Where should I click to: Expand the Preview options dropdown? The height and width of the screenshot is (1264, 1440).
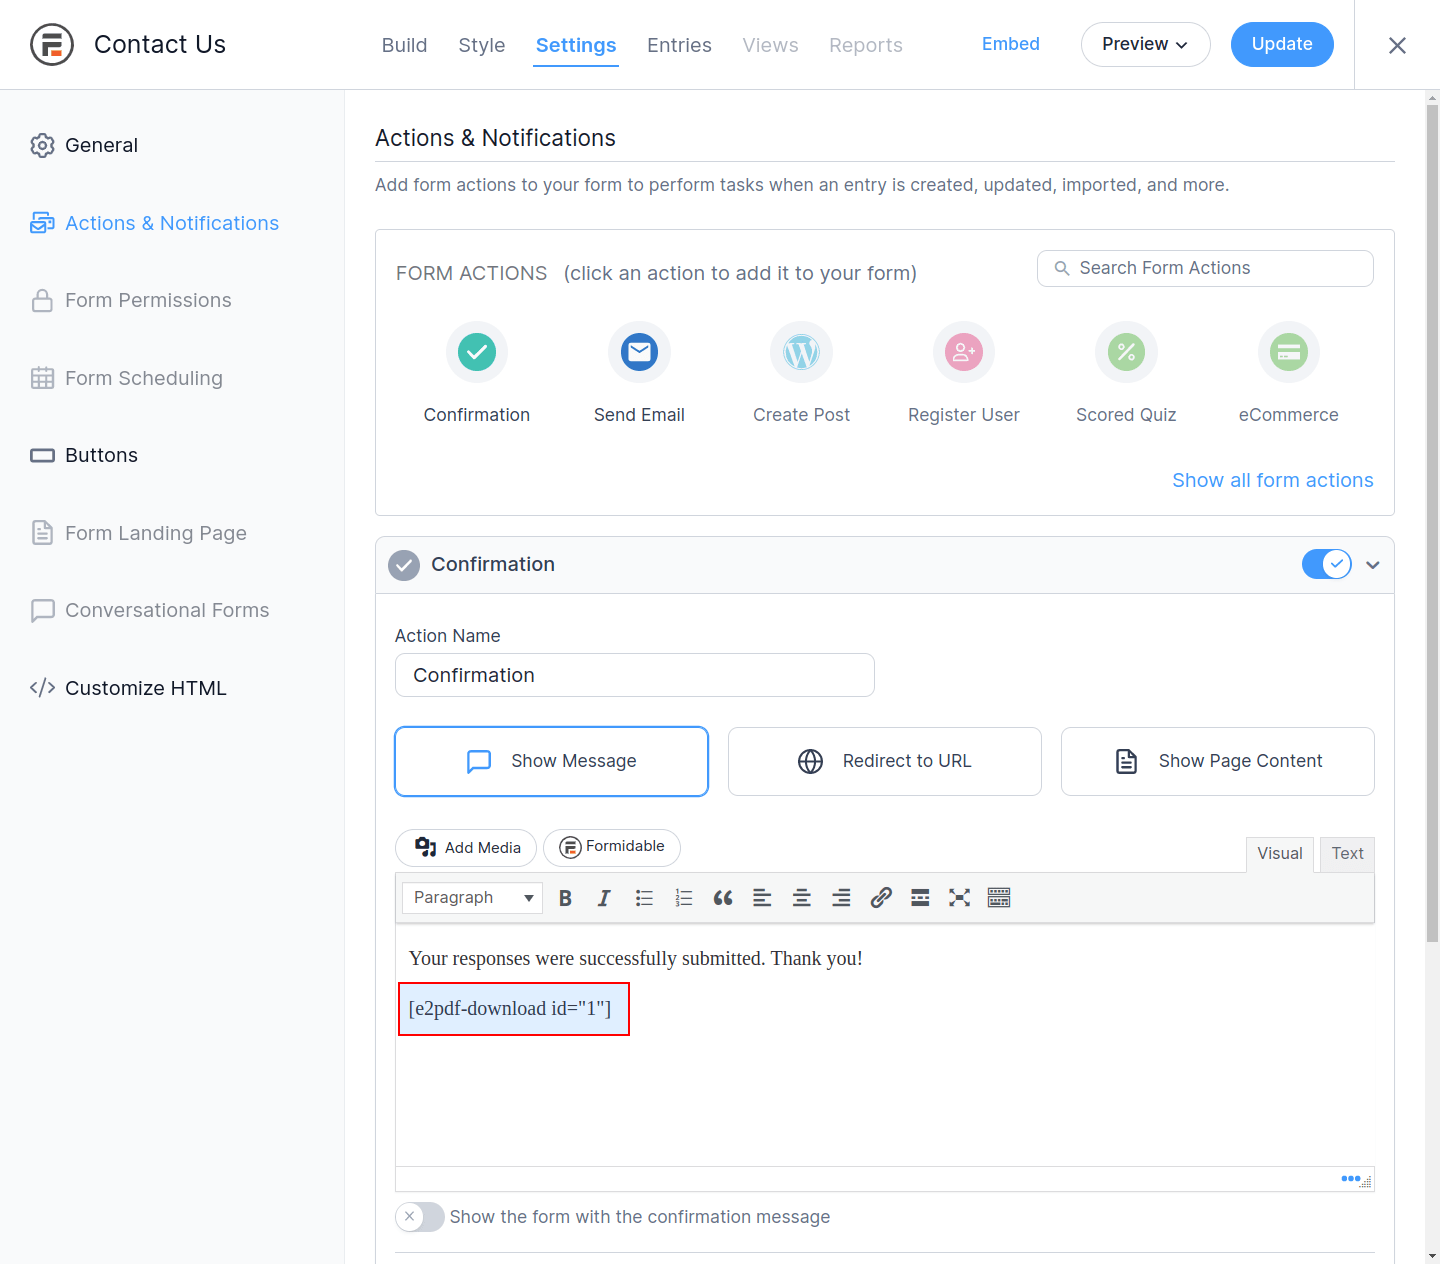pos(1145,44)
